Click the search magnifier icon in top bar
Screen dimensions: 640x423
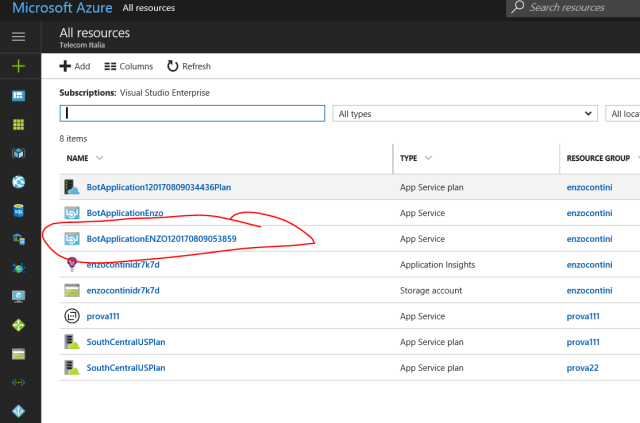[517, 8]
